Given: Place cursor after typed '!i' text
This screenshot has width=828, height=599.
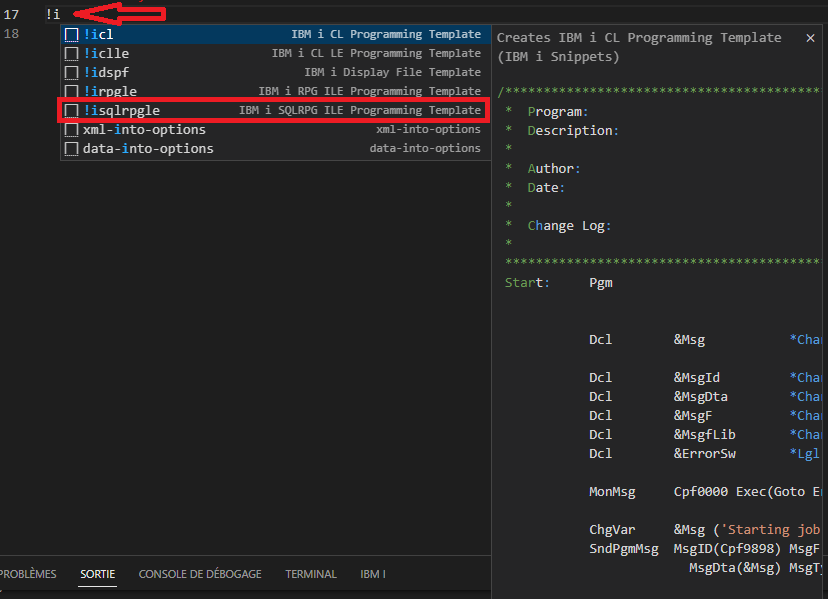Looking at the screenshot, I should pyautogui.click(x=61, y=15).
